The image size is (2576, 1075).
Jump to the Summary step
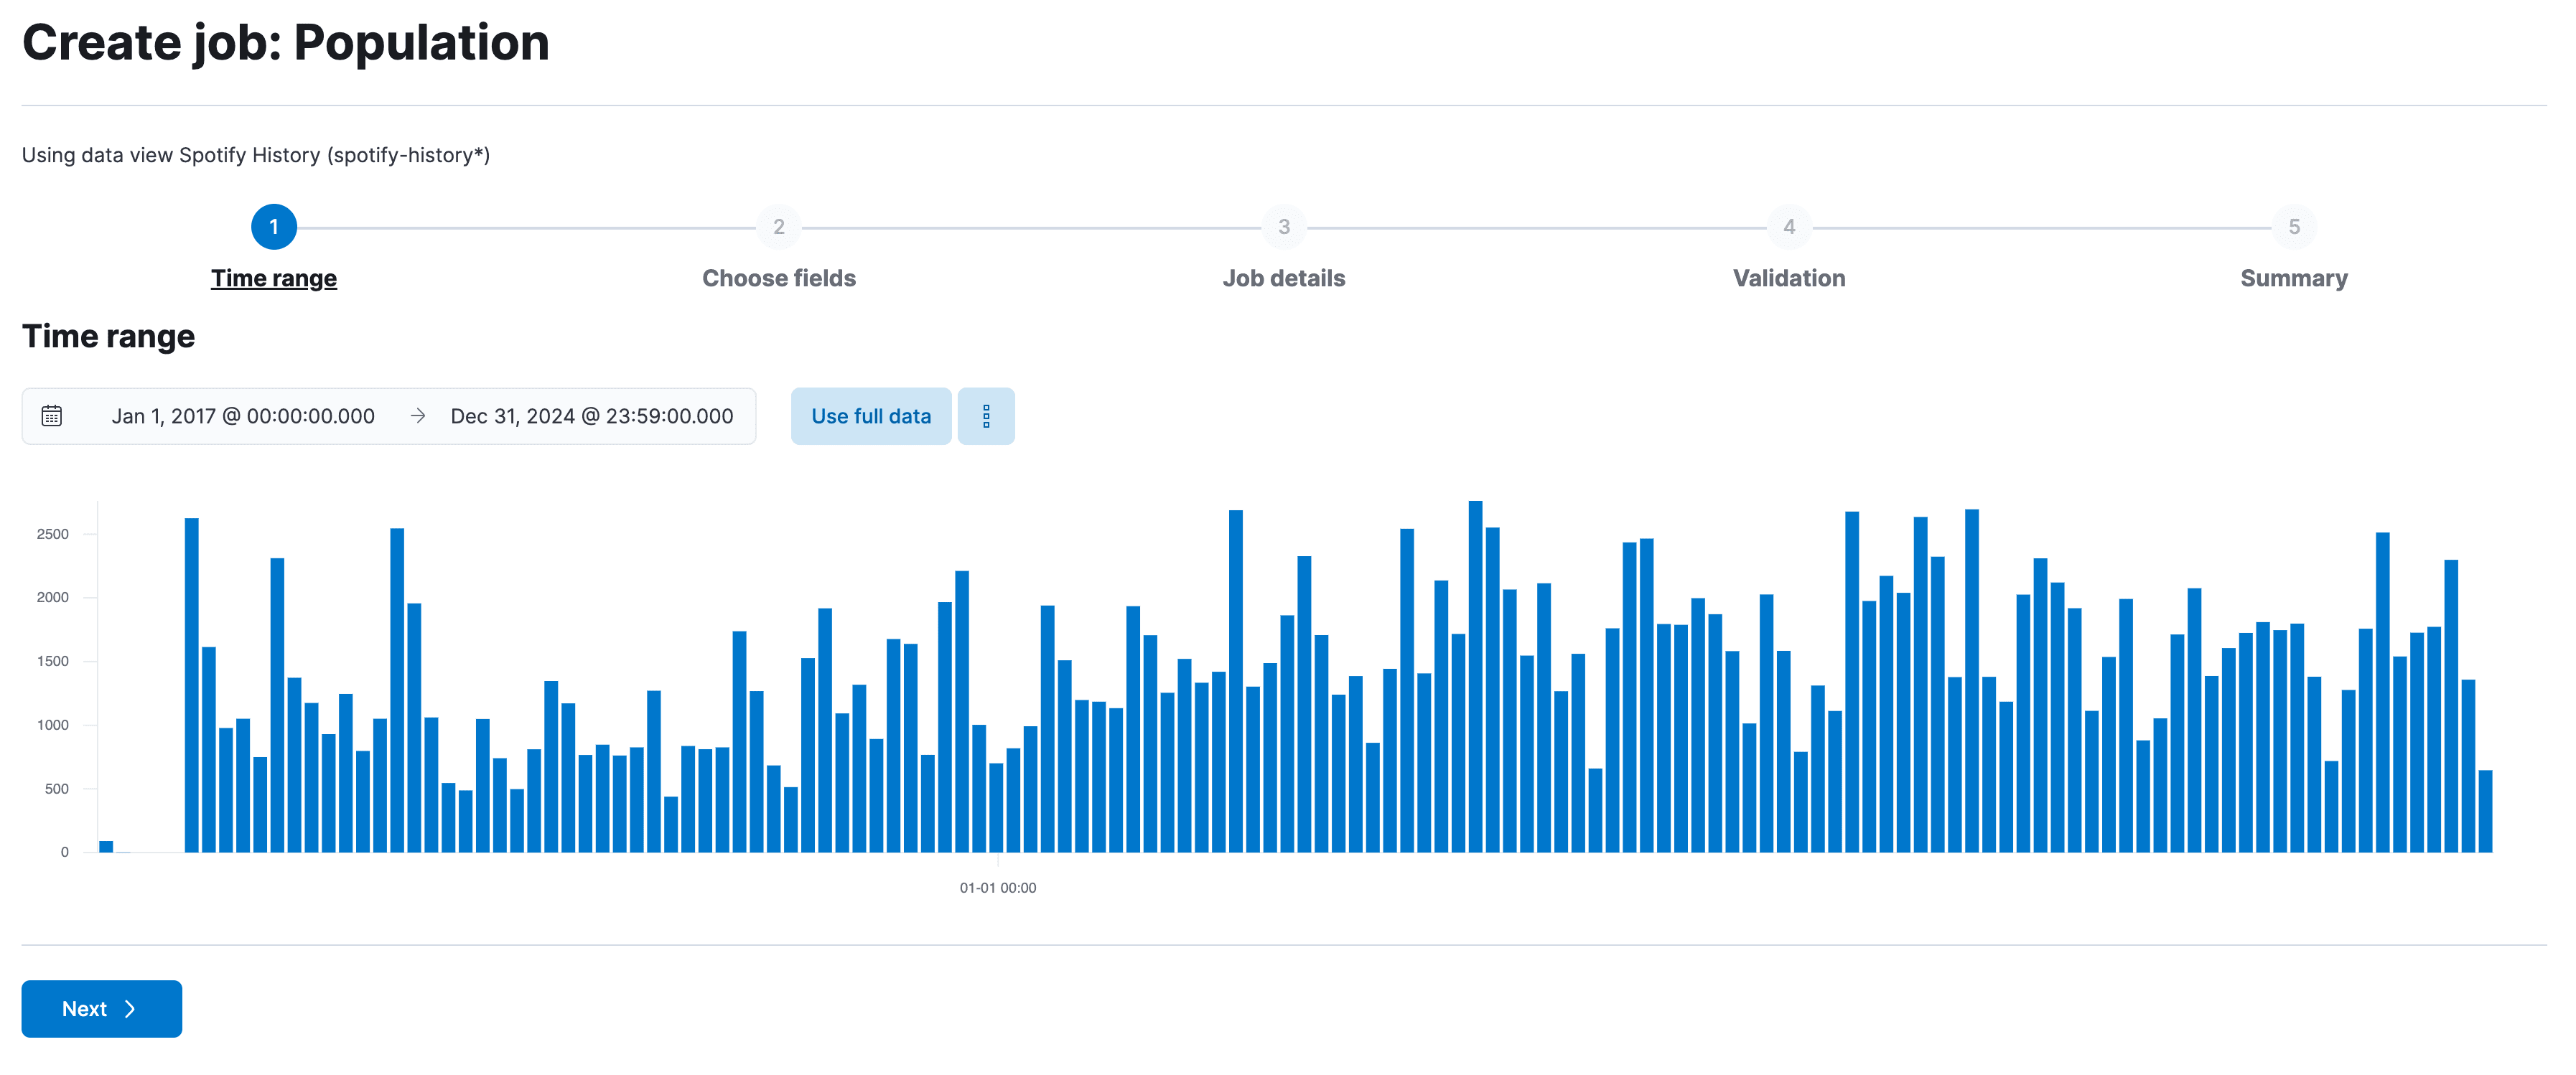2293,278
